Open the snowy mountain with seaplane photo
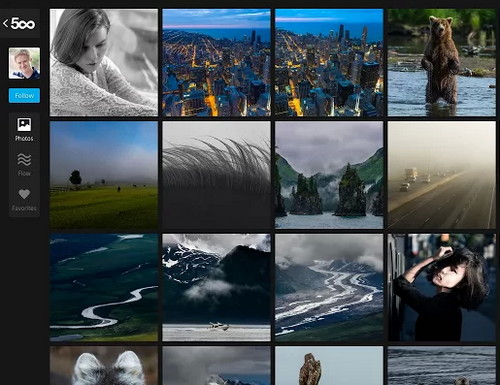Screen dimensions: 500x385 point(216,287)
